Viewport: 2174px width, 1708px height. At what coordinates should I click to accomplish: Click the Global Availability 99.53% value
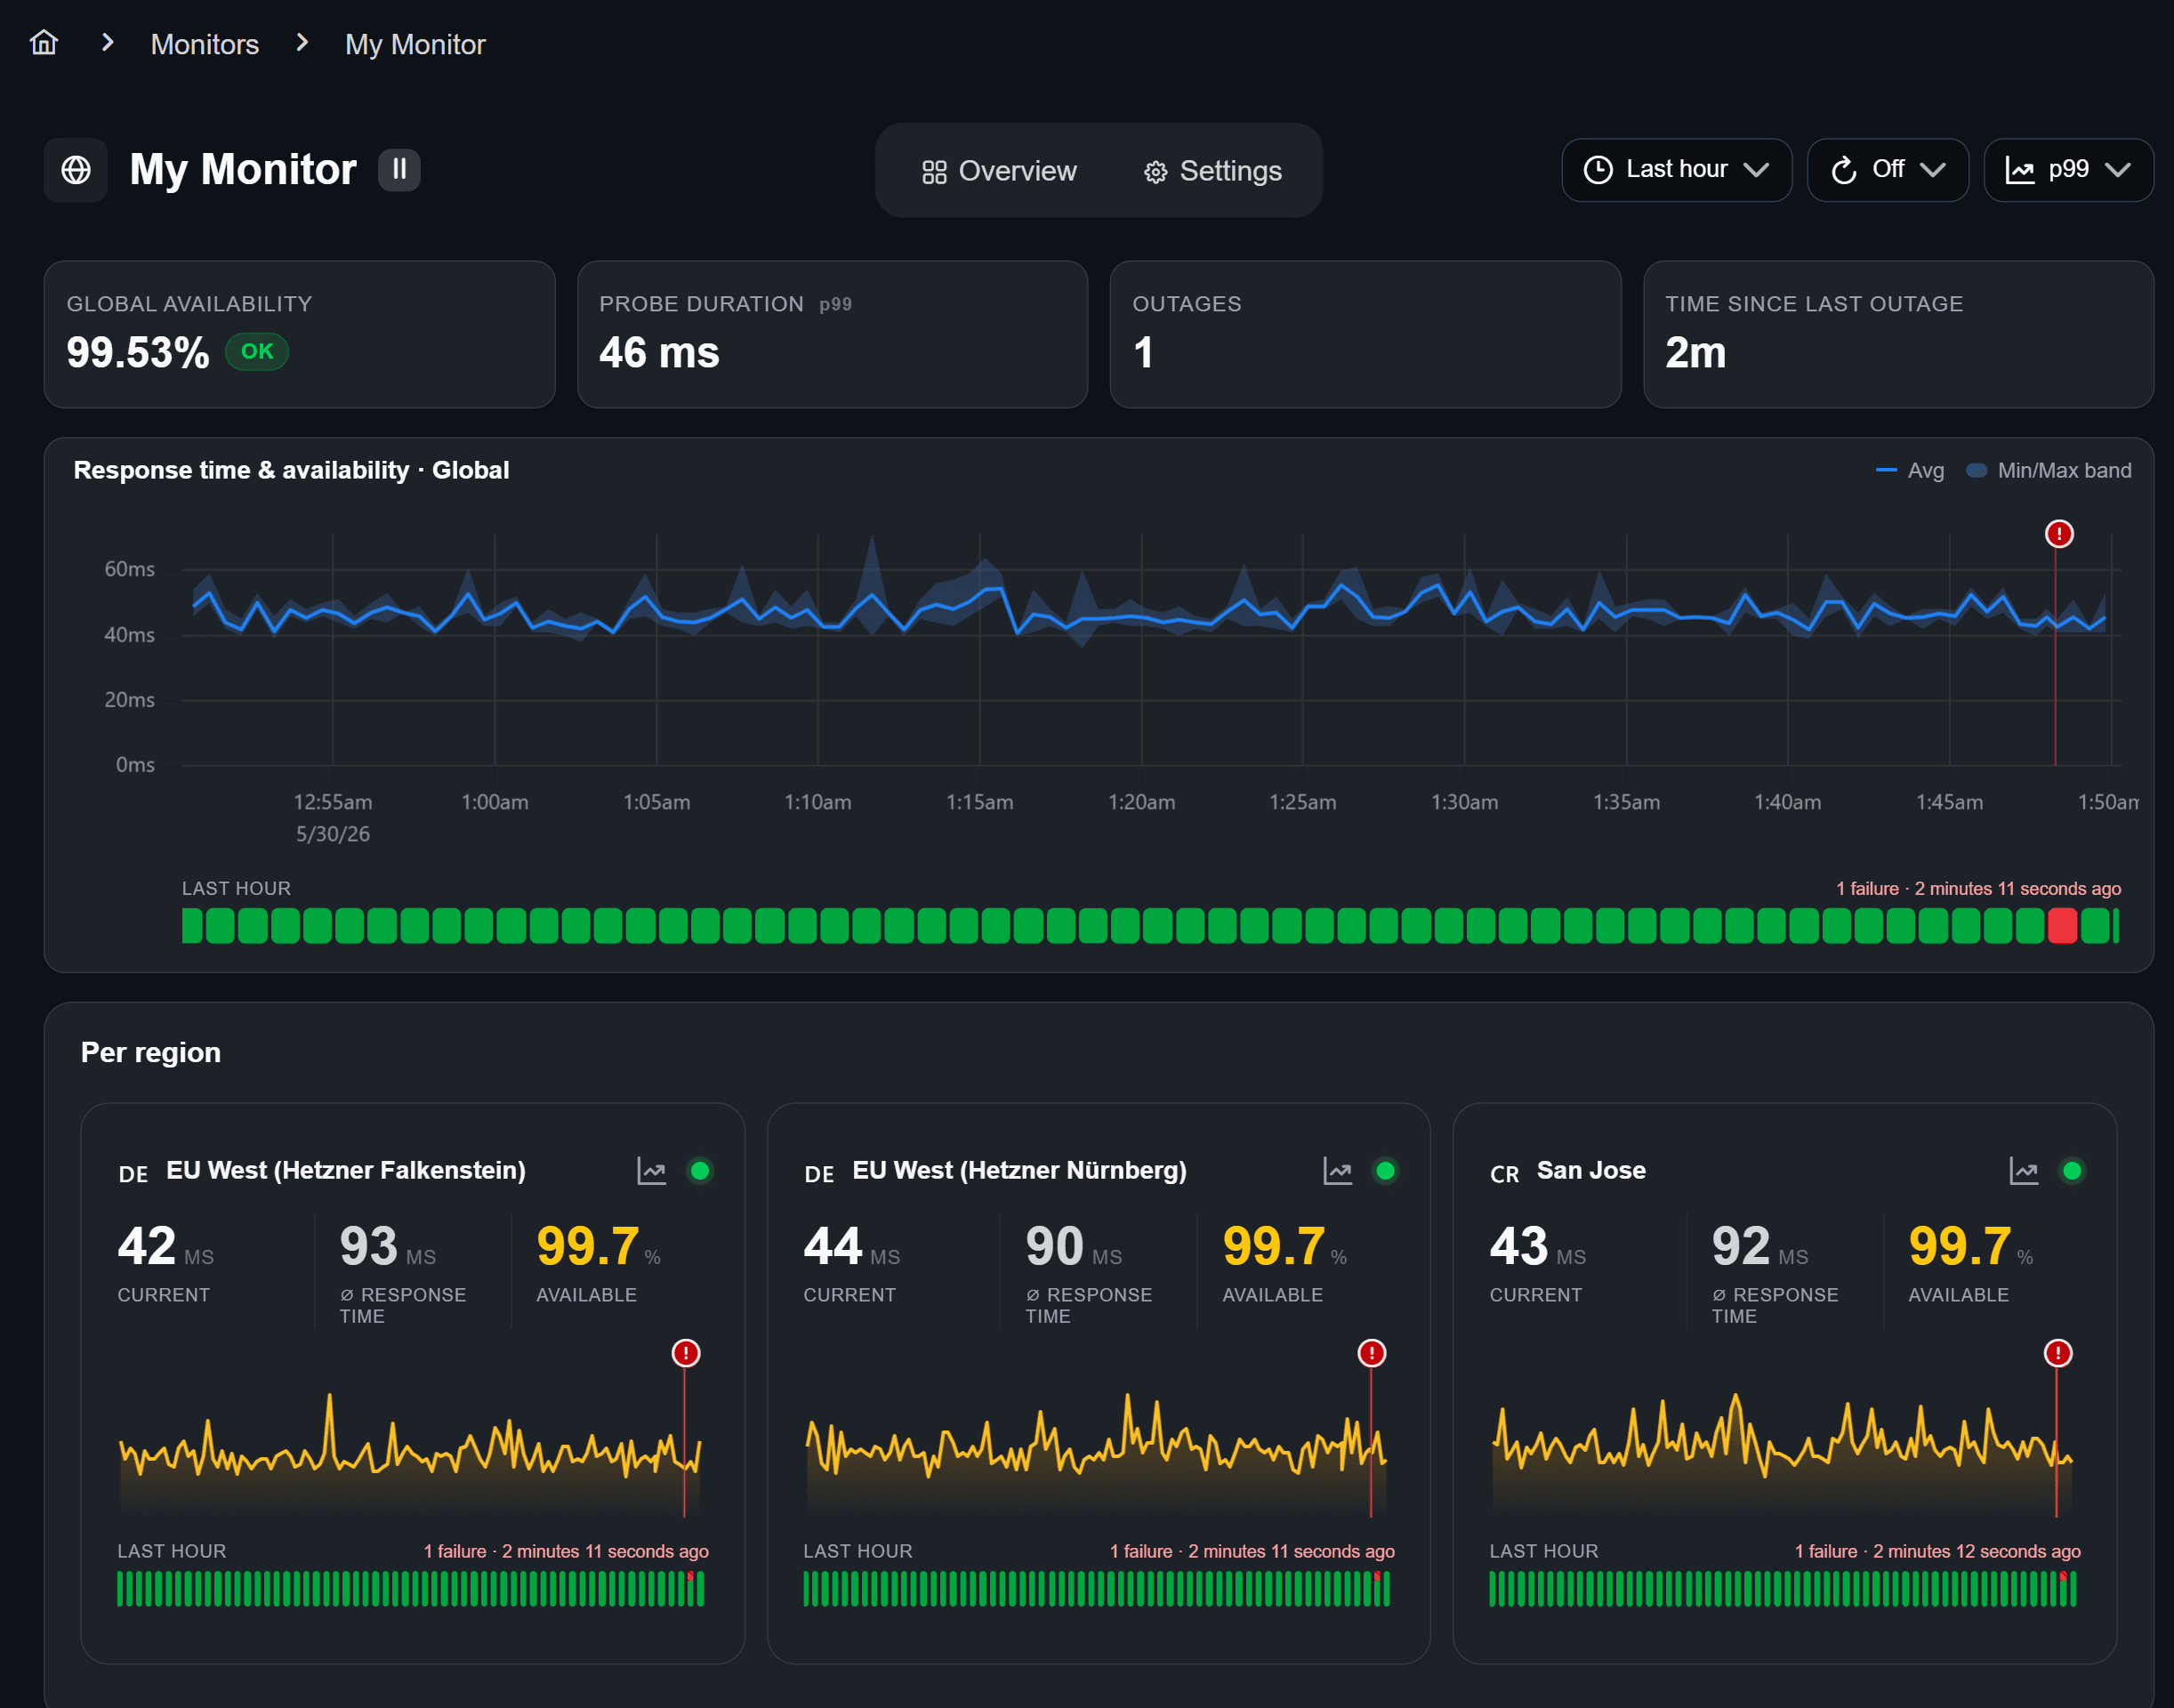pyautogui.click(x=138, y=352)
